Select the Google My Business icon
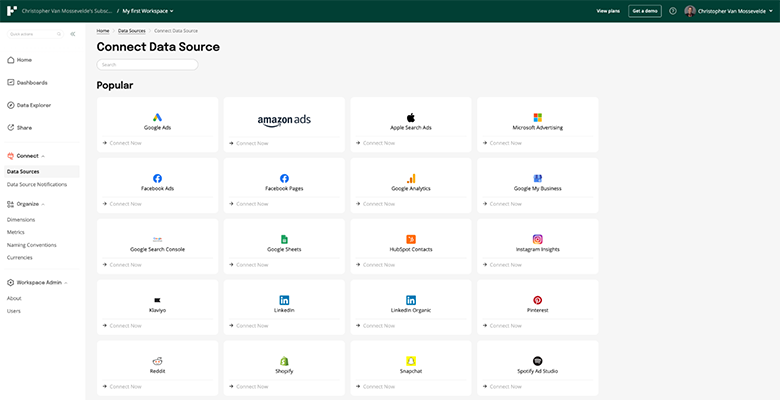780x400 pixels. click(538, 179)
